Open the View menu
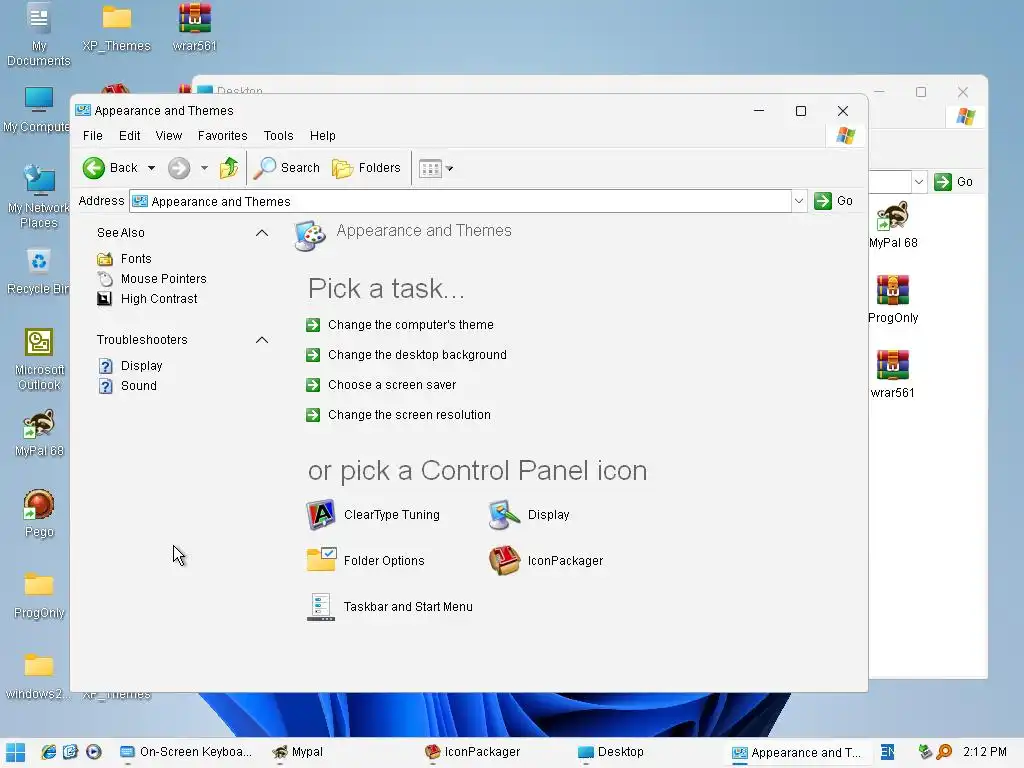The image size is (1024, 768). pos(168,136)
